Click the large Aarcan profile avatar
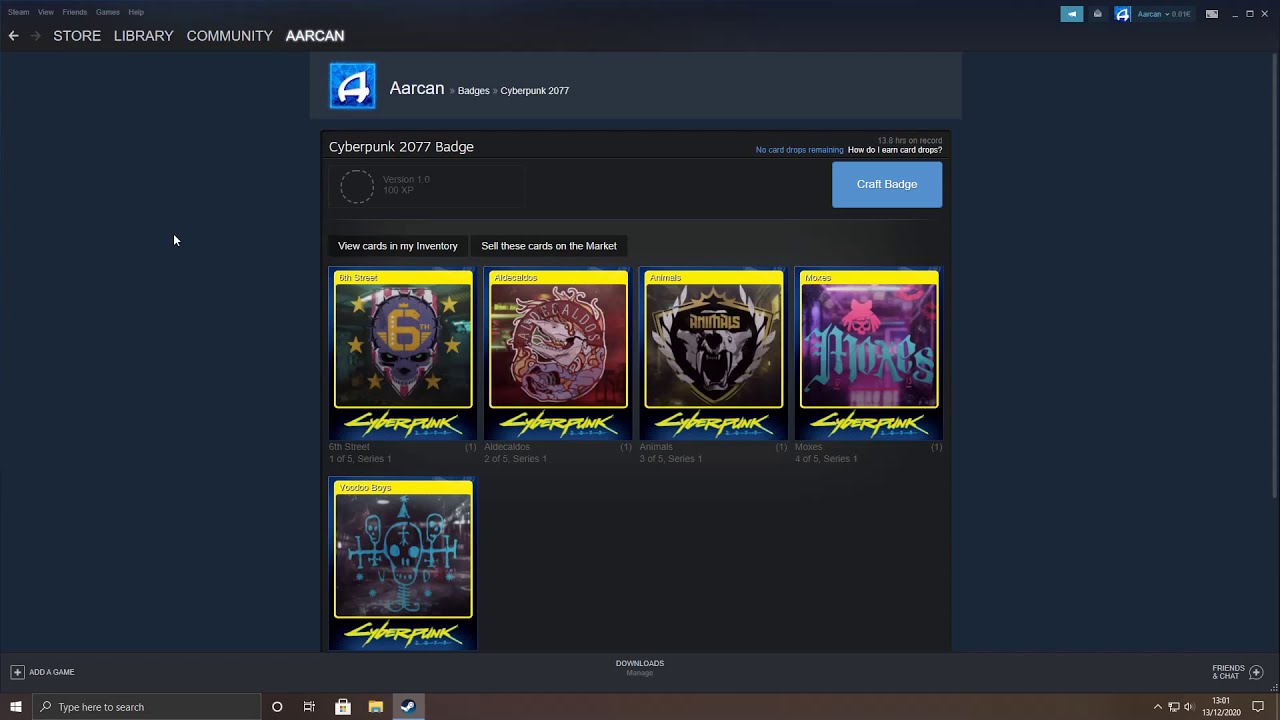The height and width of the screenshot is (720, 1280). [x=353, y=86]
